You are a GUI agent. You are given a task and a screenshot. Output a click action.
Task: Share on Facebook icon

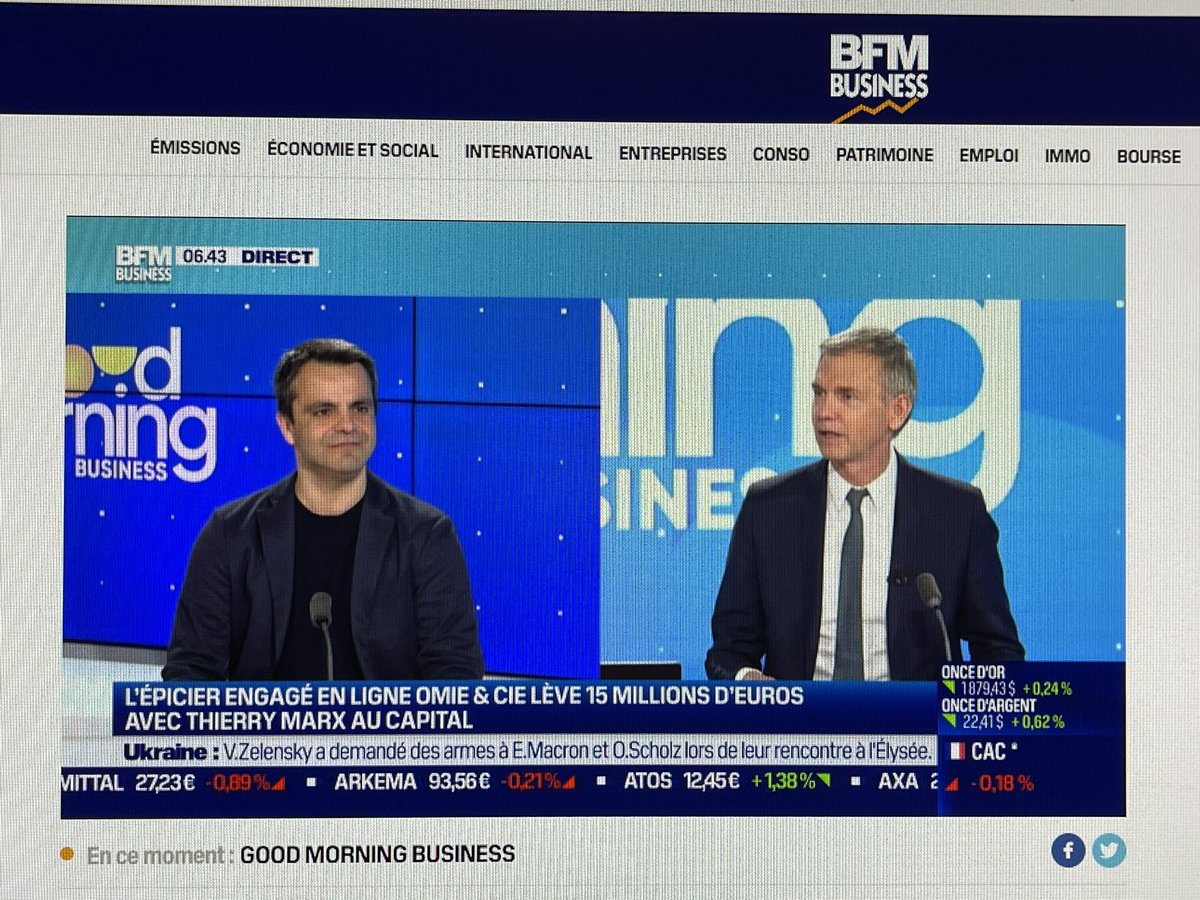(1068, 851)
